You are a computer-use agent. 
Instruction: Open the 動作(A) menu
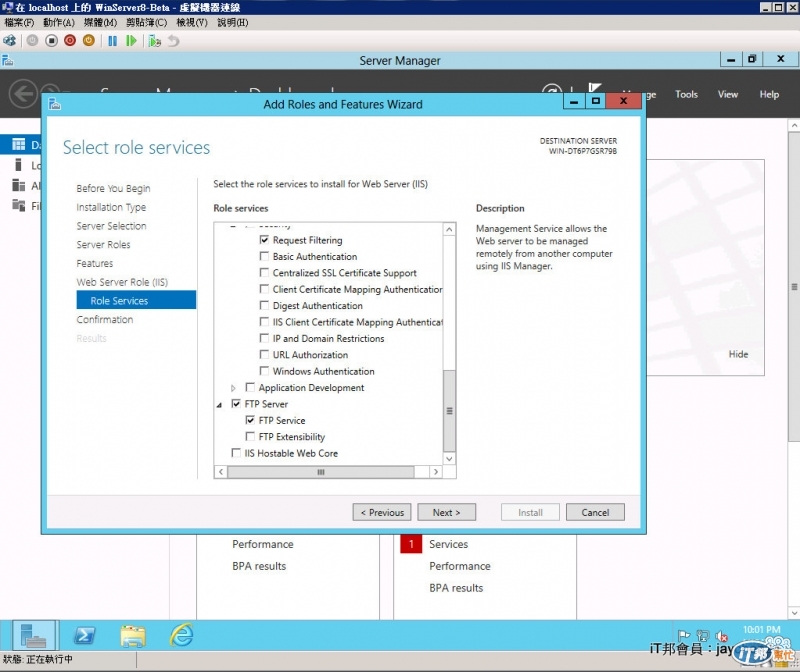click(x=59, y=22)
